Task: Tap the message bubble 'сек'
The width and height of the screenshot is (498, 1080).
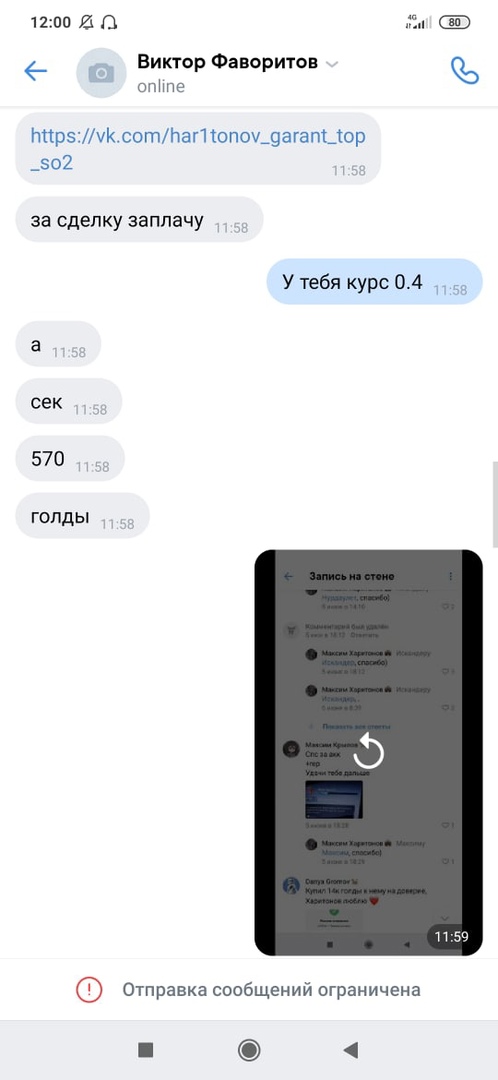Action: coord(68,402)
